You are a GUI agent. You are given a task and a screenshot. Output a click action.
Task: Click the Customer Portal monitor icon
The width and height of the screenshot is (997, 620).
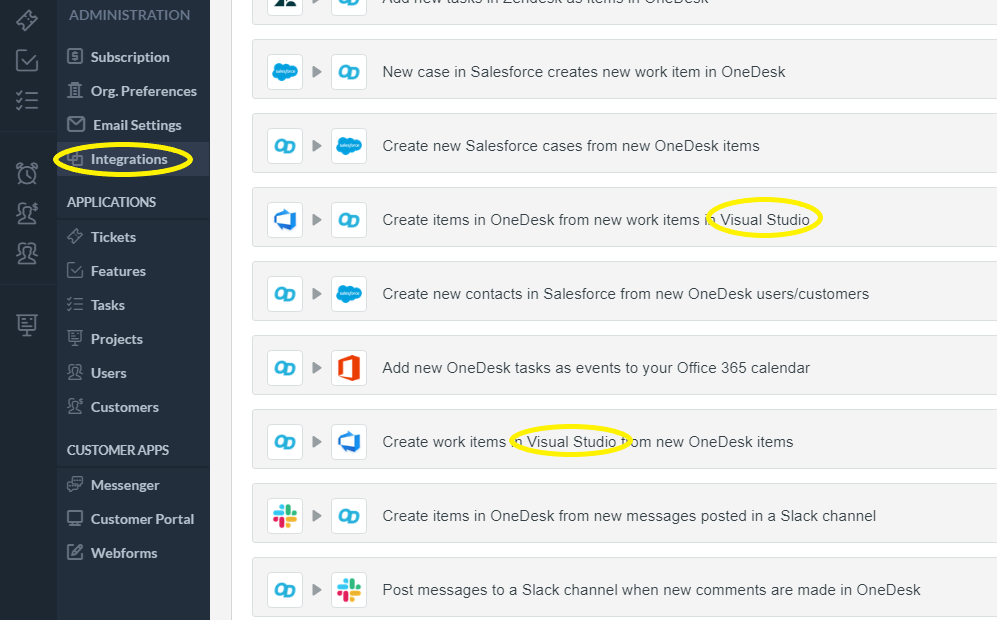click(x=75, y=518)
